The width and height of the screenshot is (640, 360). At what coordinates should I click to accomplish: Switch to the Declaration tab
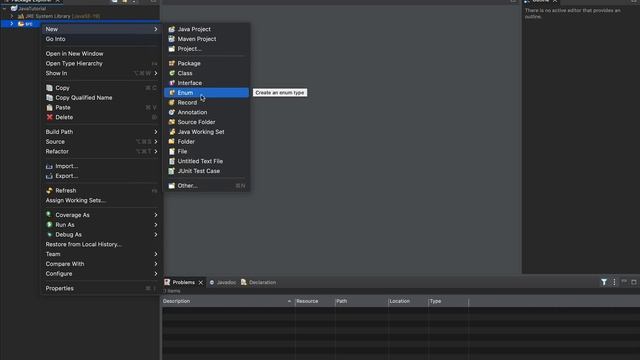coord(259,282)
